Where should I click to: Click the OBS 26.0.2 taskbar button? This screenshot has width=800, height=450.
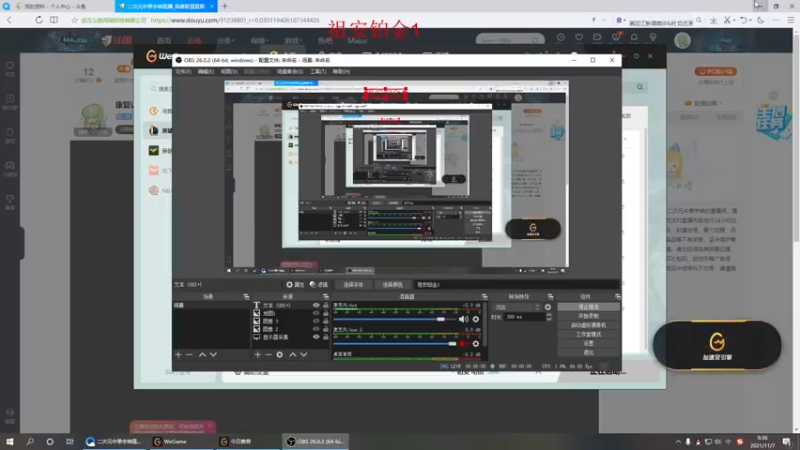[315, 441]
